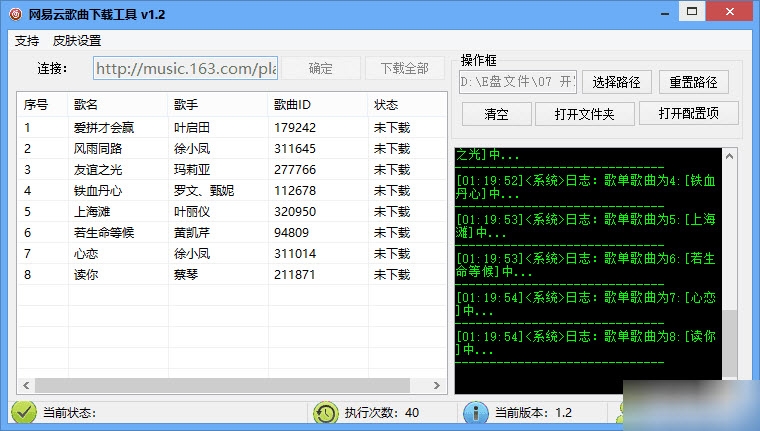Click song ID 311645
Image resolution: width=760 pixels, height=431 pixels.
coord(295,148)
